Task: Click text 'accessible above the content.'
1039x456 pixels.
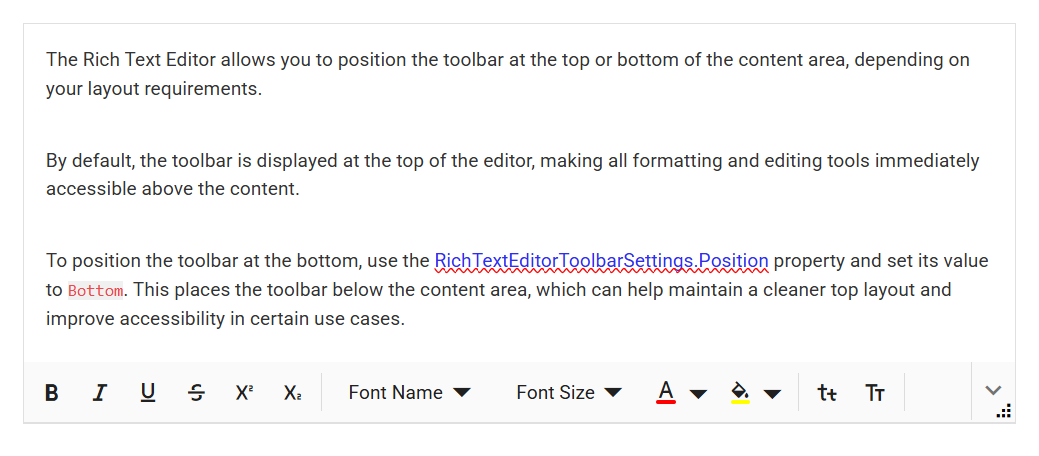Action: coord(173,189)
